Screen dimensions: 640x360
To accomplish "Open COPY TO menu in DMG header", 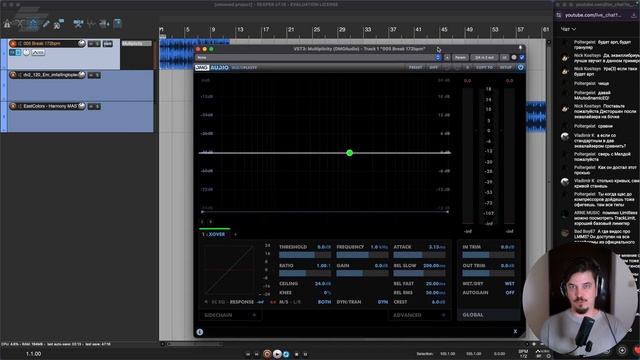I will point(484,67).
